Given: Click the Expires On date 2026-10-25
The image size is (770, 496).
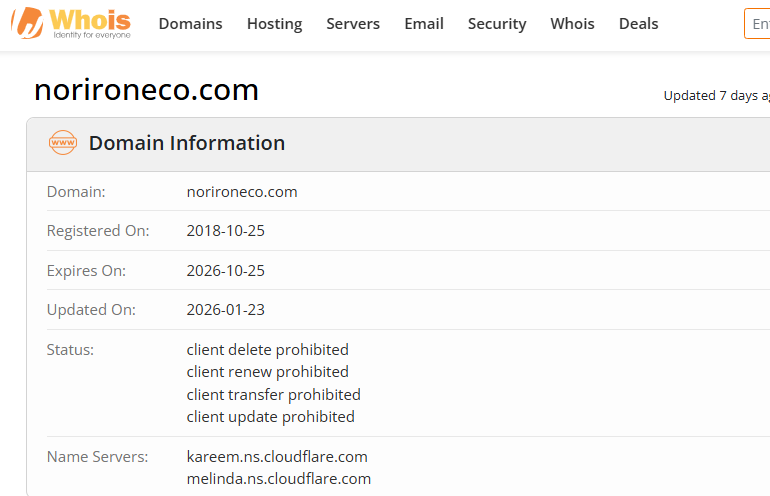Looking at the screenshot, I should point(226,271).
